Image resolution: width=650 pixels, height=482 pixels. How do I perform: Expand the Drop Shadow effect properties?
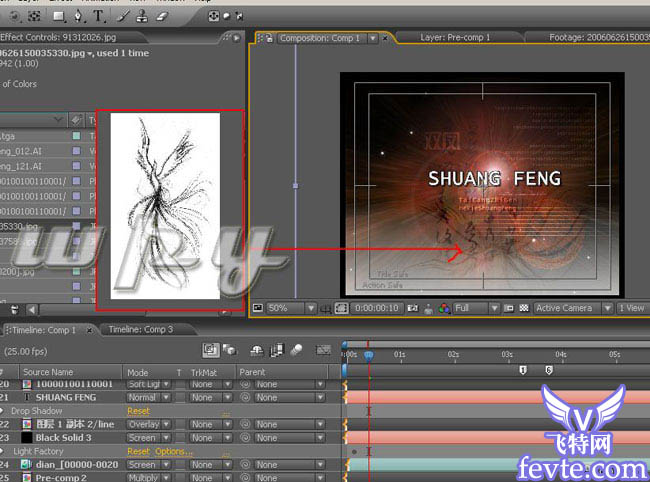tap(2, 411)
